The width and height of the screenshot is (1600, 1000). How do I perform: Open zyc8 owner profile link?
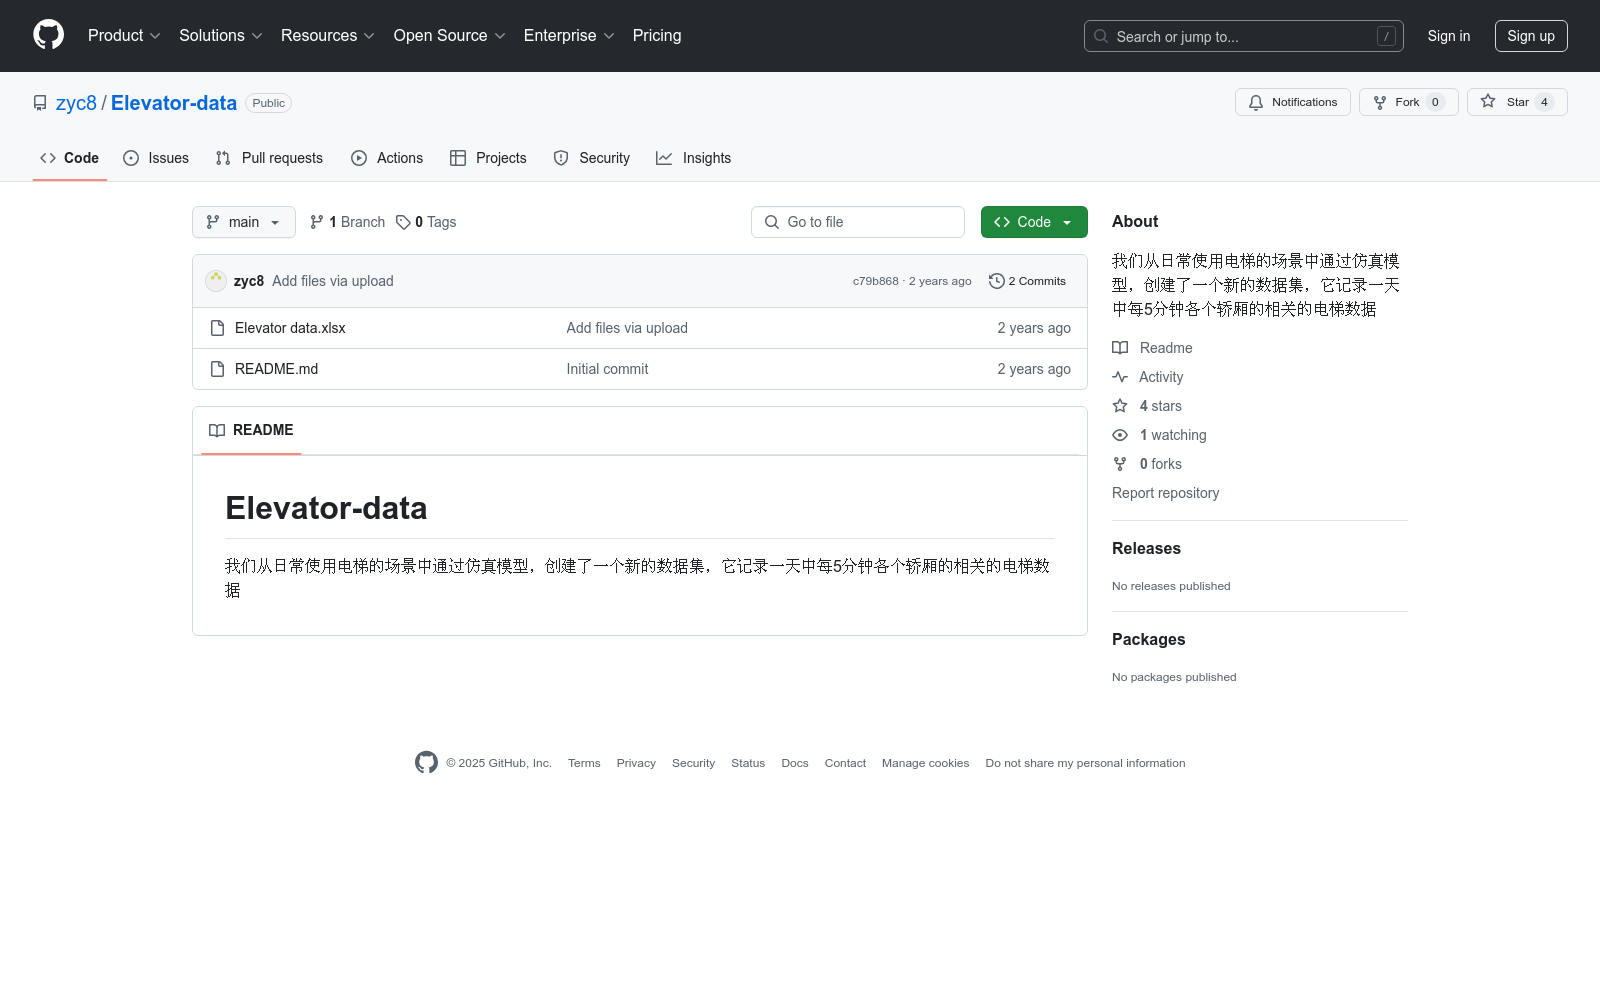click(x=76, y=103)
